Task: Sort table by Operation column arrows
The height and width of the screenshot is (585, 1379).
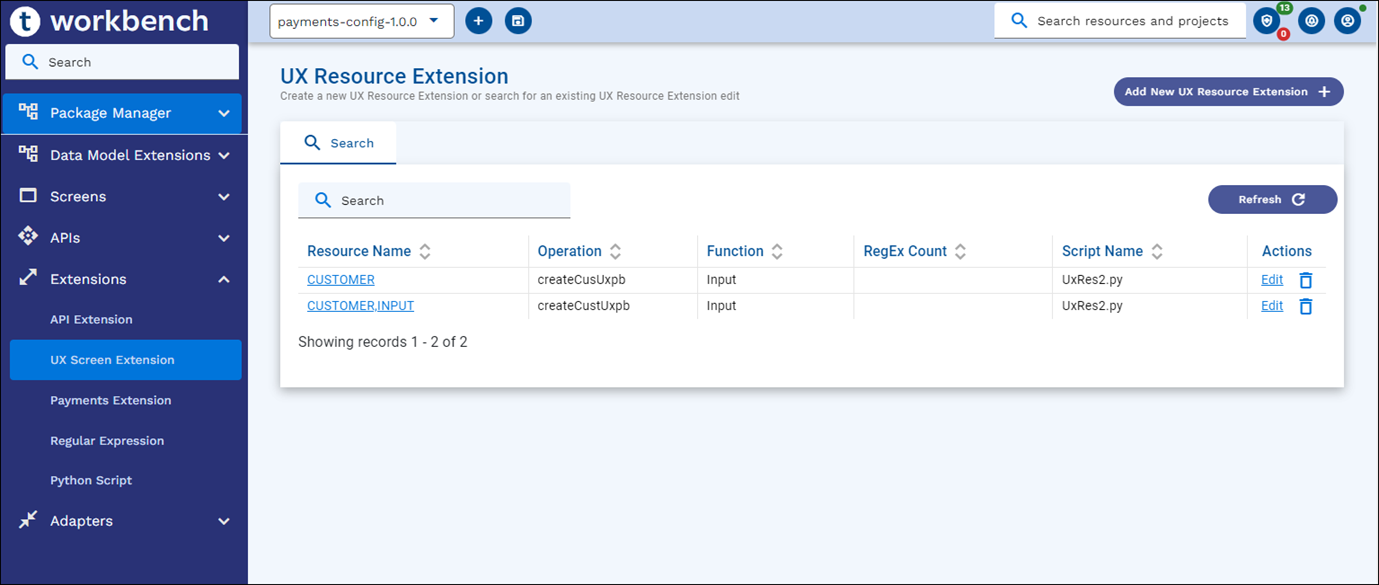Action: (615, 252)
